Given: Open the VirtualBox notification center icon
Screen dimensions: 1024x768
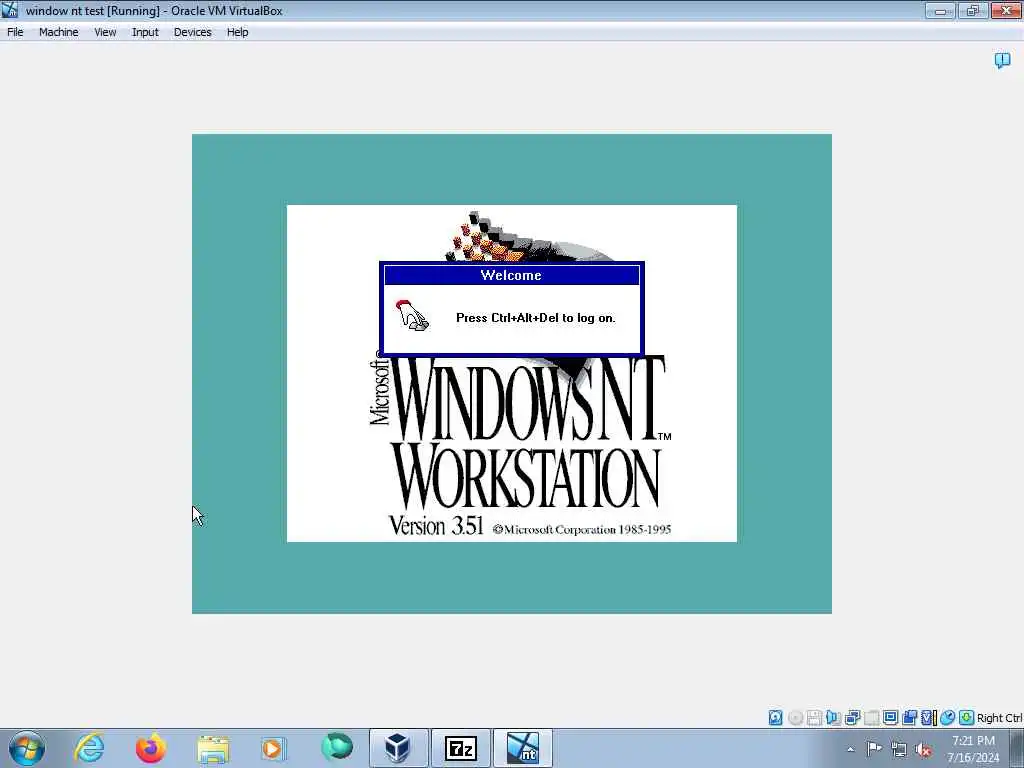Looking at the screenshot, I should pyautogui.click(x=1002, y=61).
